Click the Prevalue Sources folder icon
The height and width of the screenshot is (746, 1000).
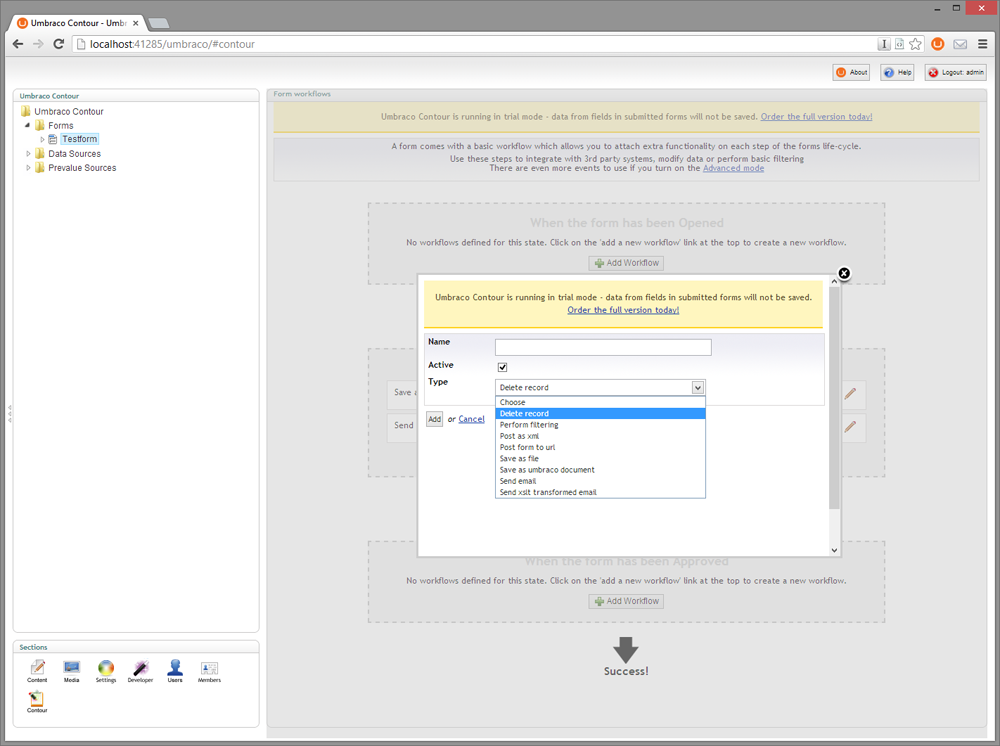pos(40,167)
